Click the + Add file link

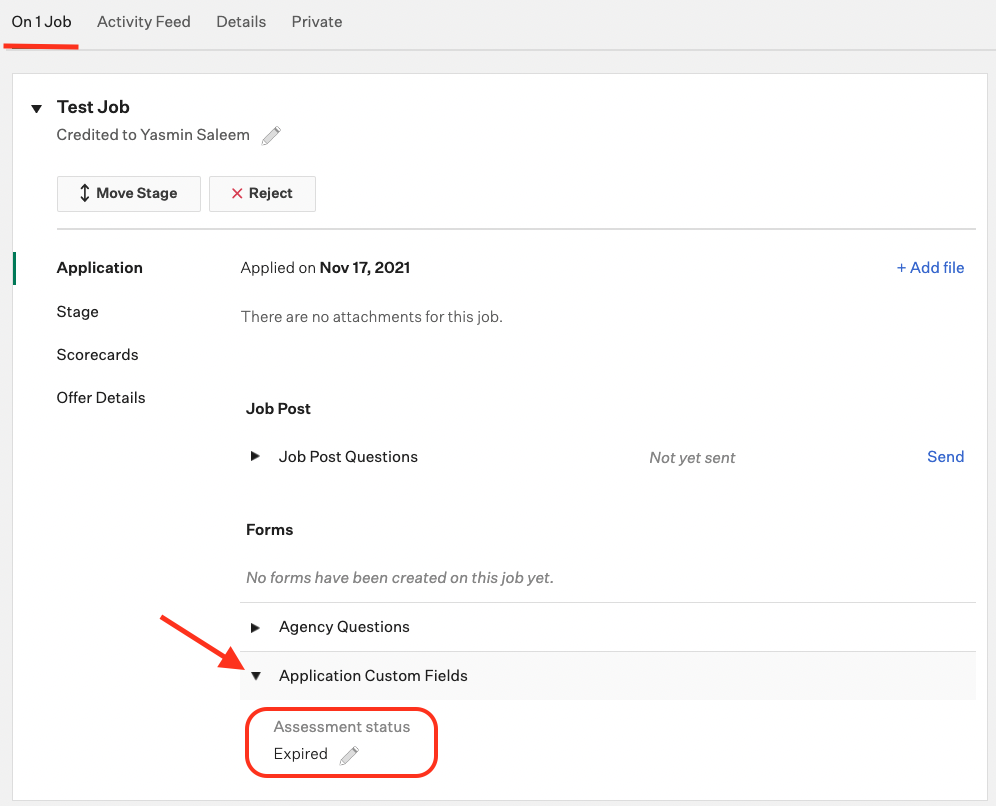tap(930, 267)
